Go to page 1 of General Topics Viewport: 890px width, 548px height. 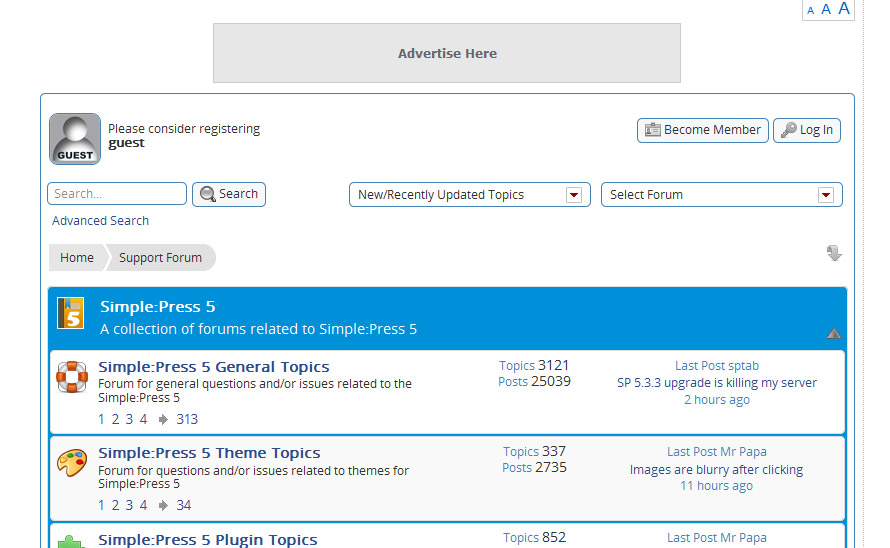point(101,420)
